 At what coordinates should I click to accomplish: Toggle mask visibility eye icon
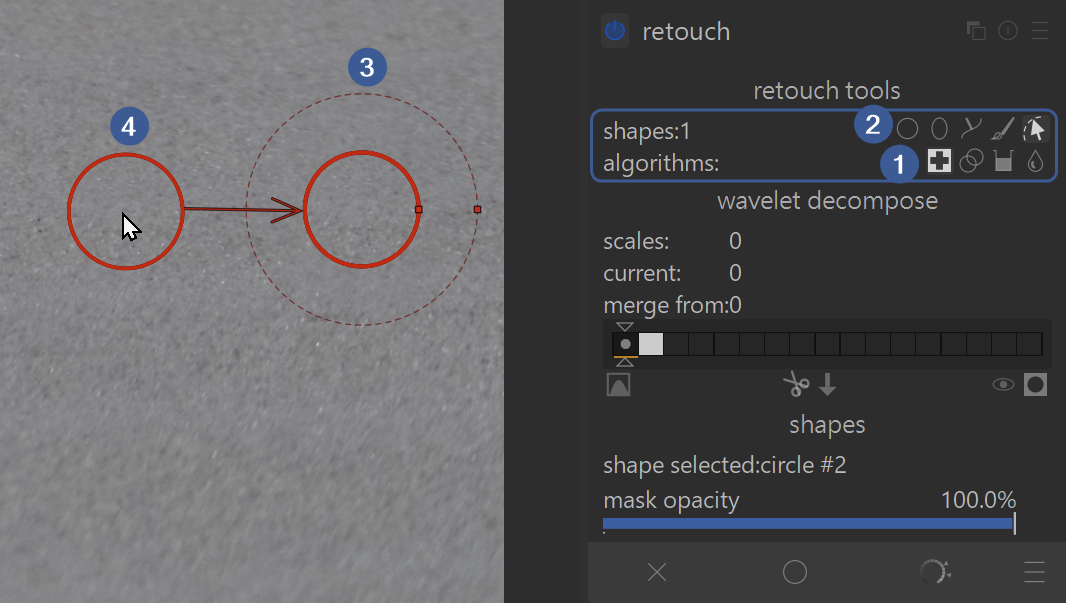coord(1003,385)
